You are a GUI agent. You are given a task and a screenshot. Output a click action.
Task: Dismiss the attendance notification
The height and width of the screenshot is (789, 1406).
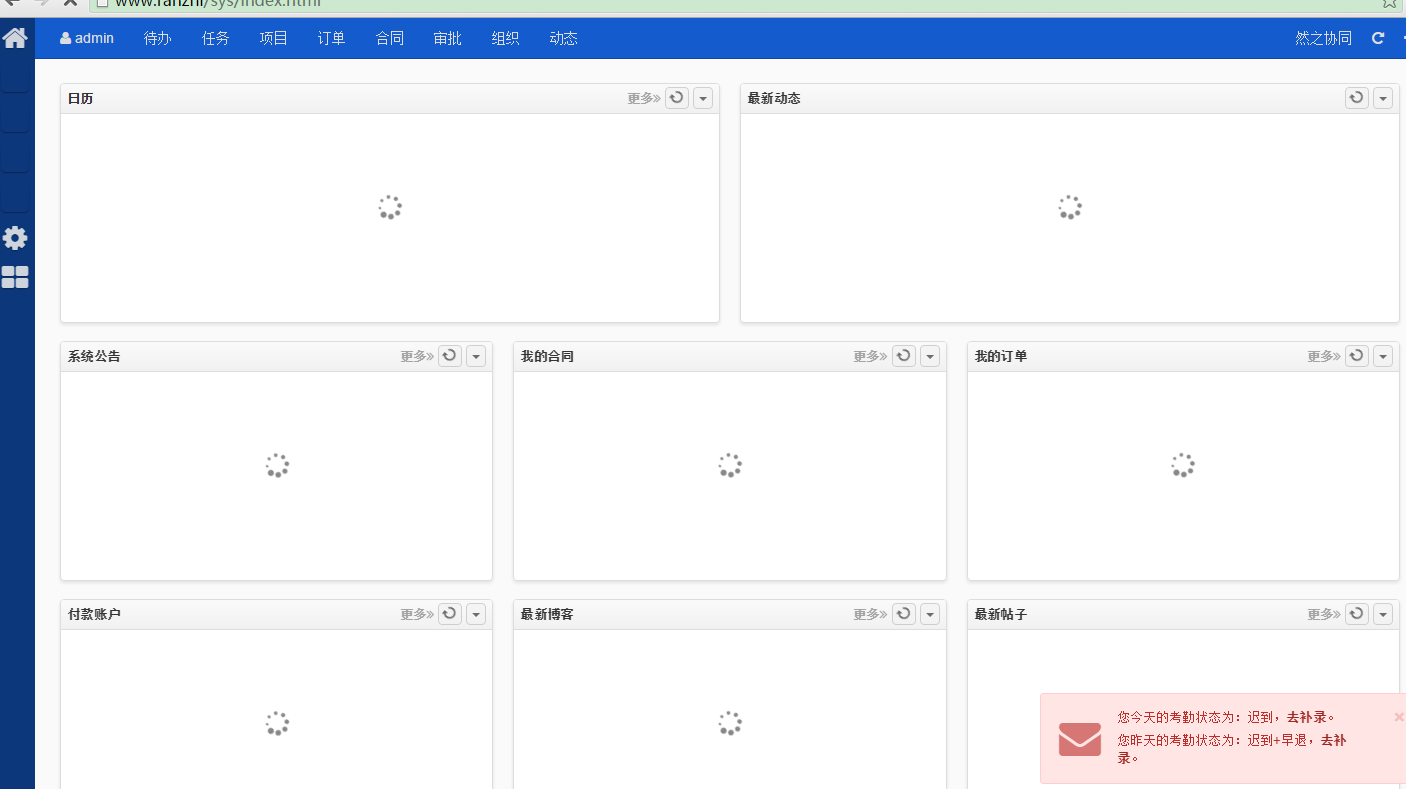[1398, 717]
